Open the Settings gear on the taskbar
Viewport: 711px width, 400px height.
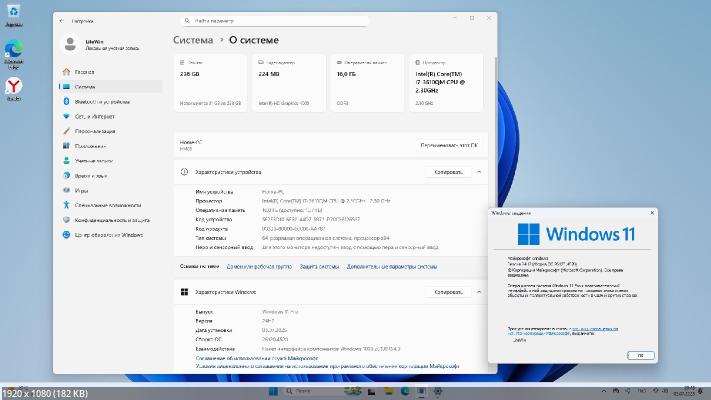click(x=438, y=391)
